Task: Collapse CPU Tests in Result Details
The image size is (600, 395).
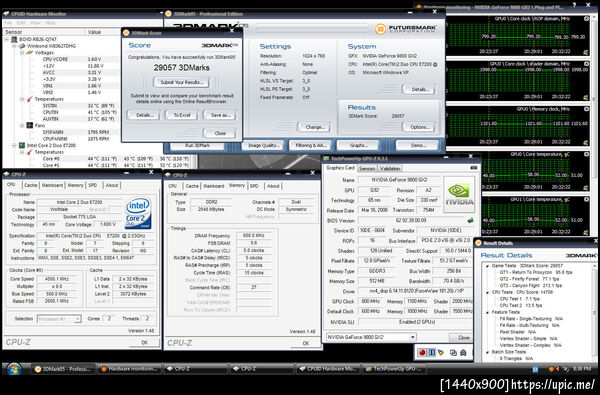Action: [487, 292]
